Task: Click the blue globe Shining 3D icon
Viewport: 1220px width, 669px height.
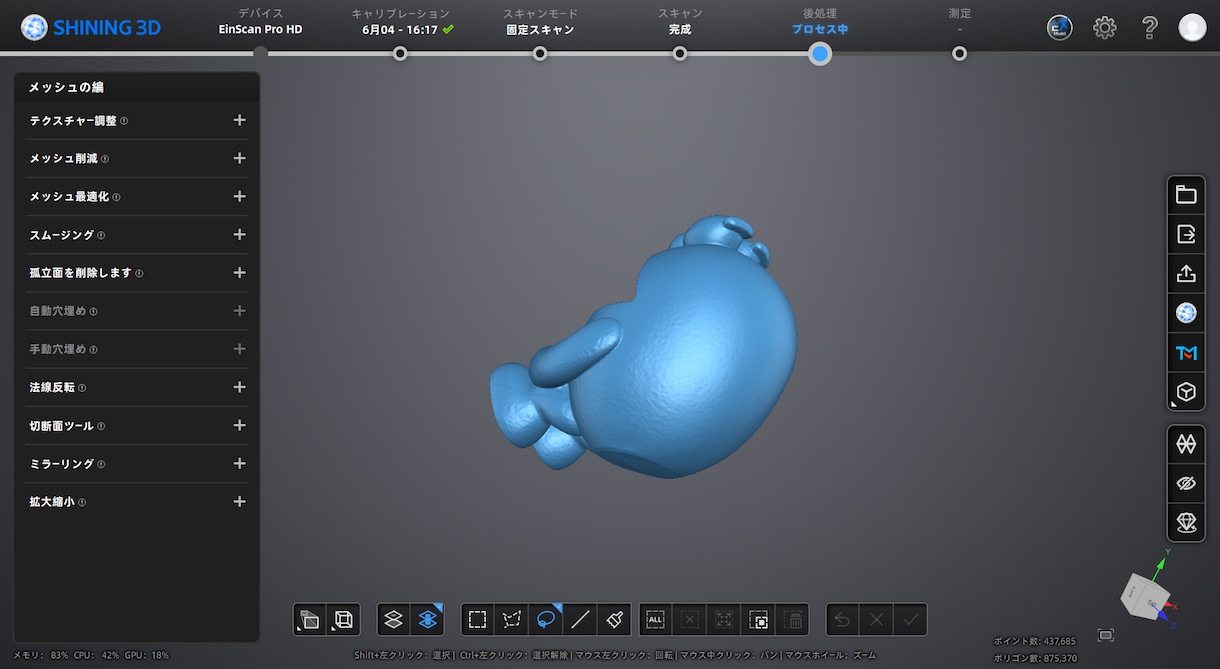Action: click(1186, 313)
